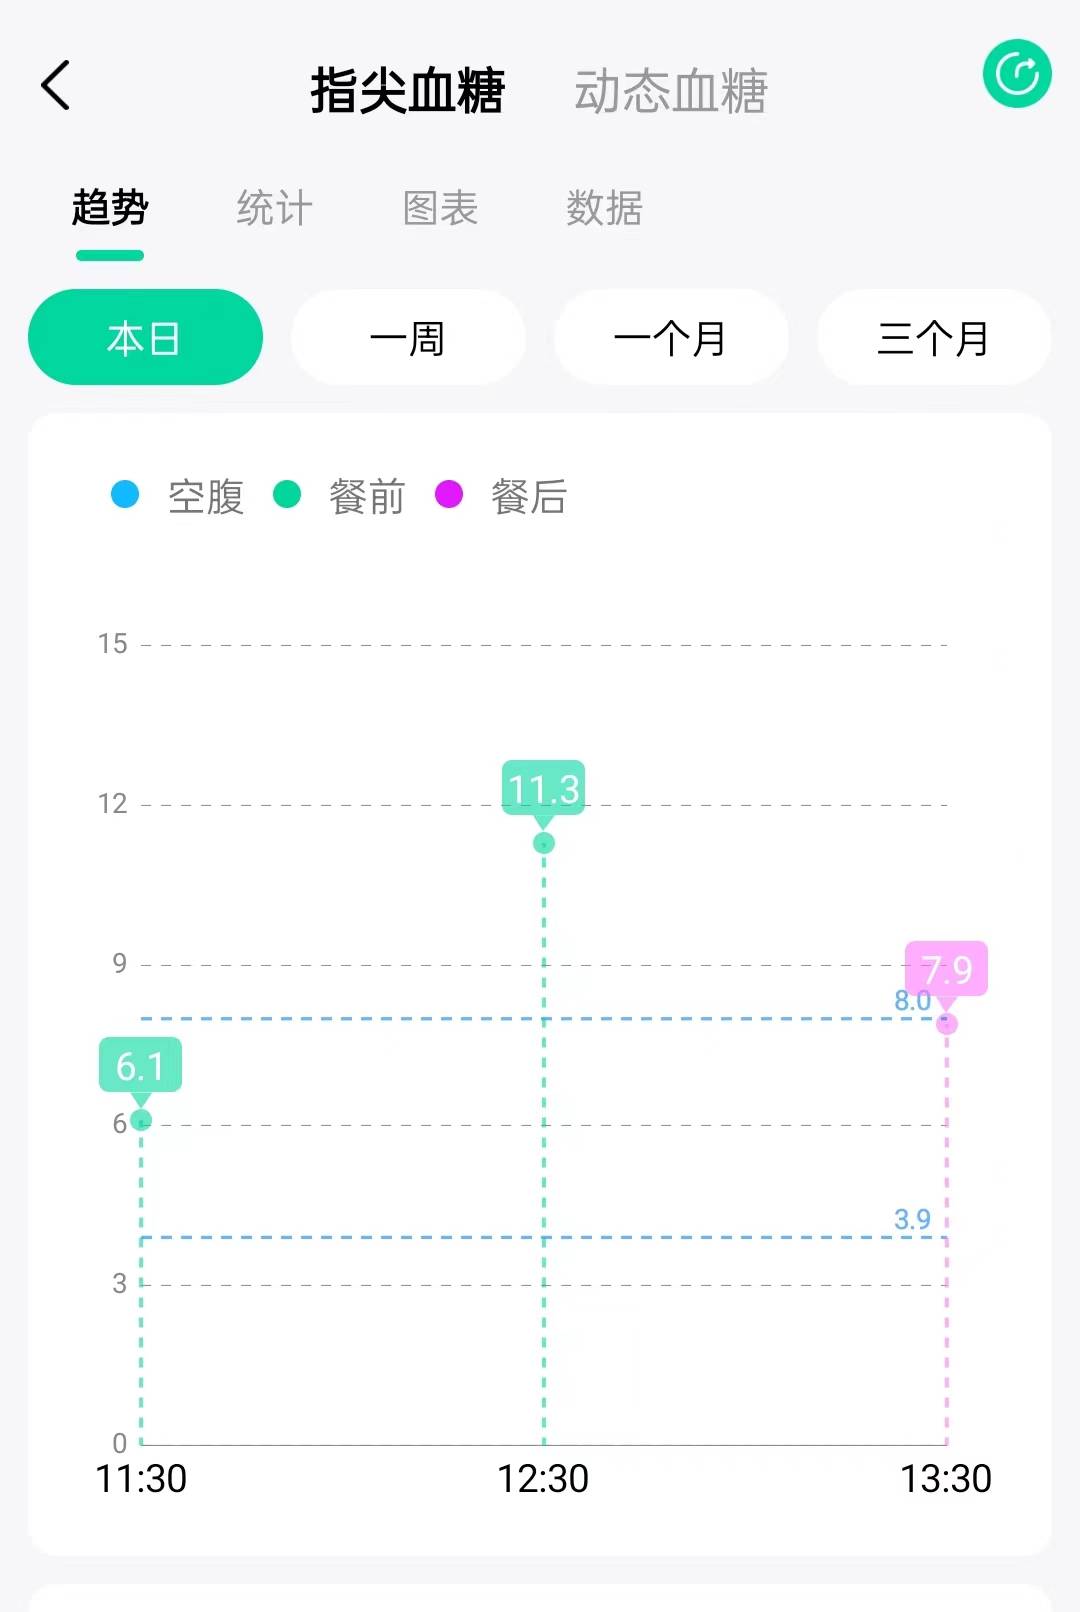Switch to 动态血糖 tab

(x=670, y=91)
